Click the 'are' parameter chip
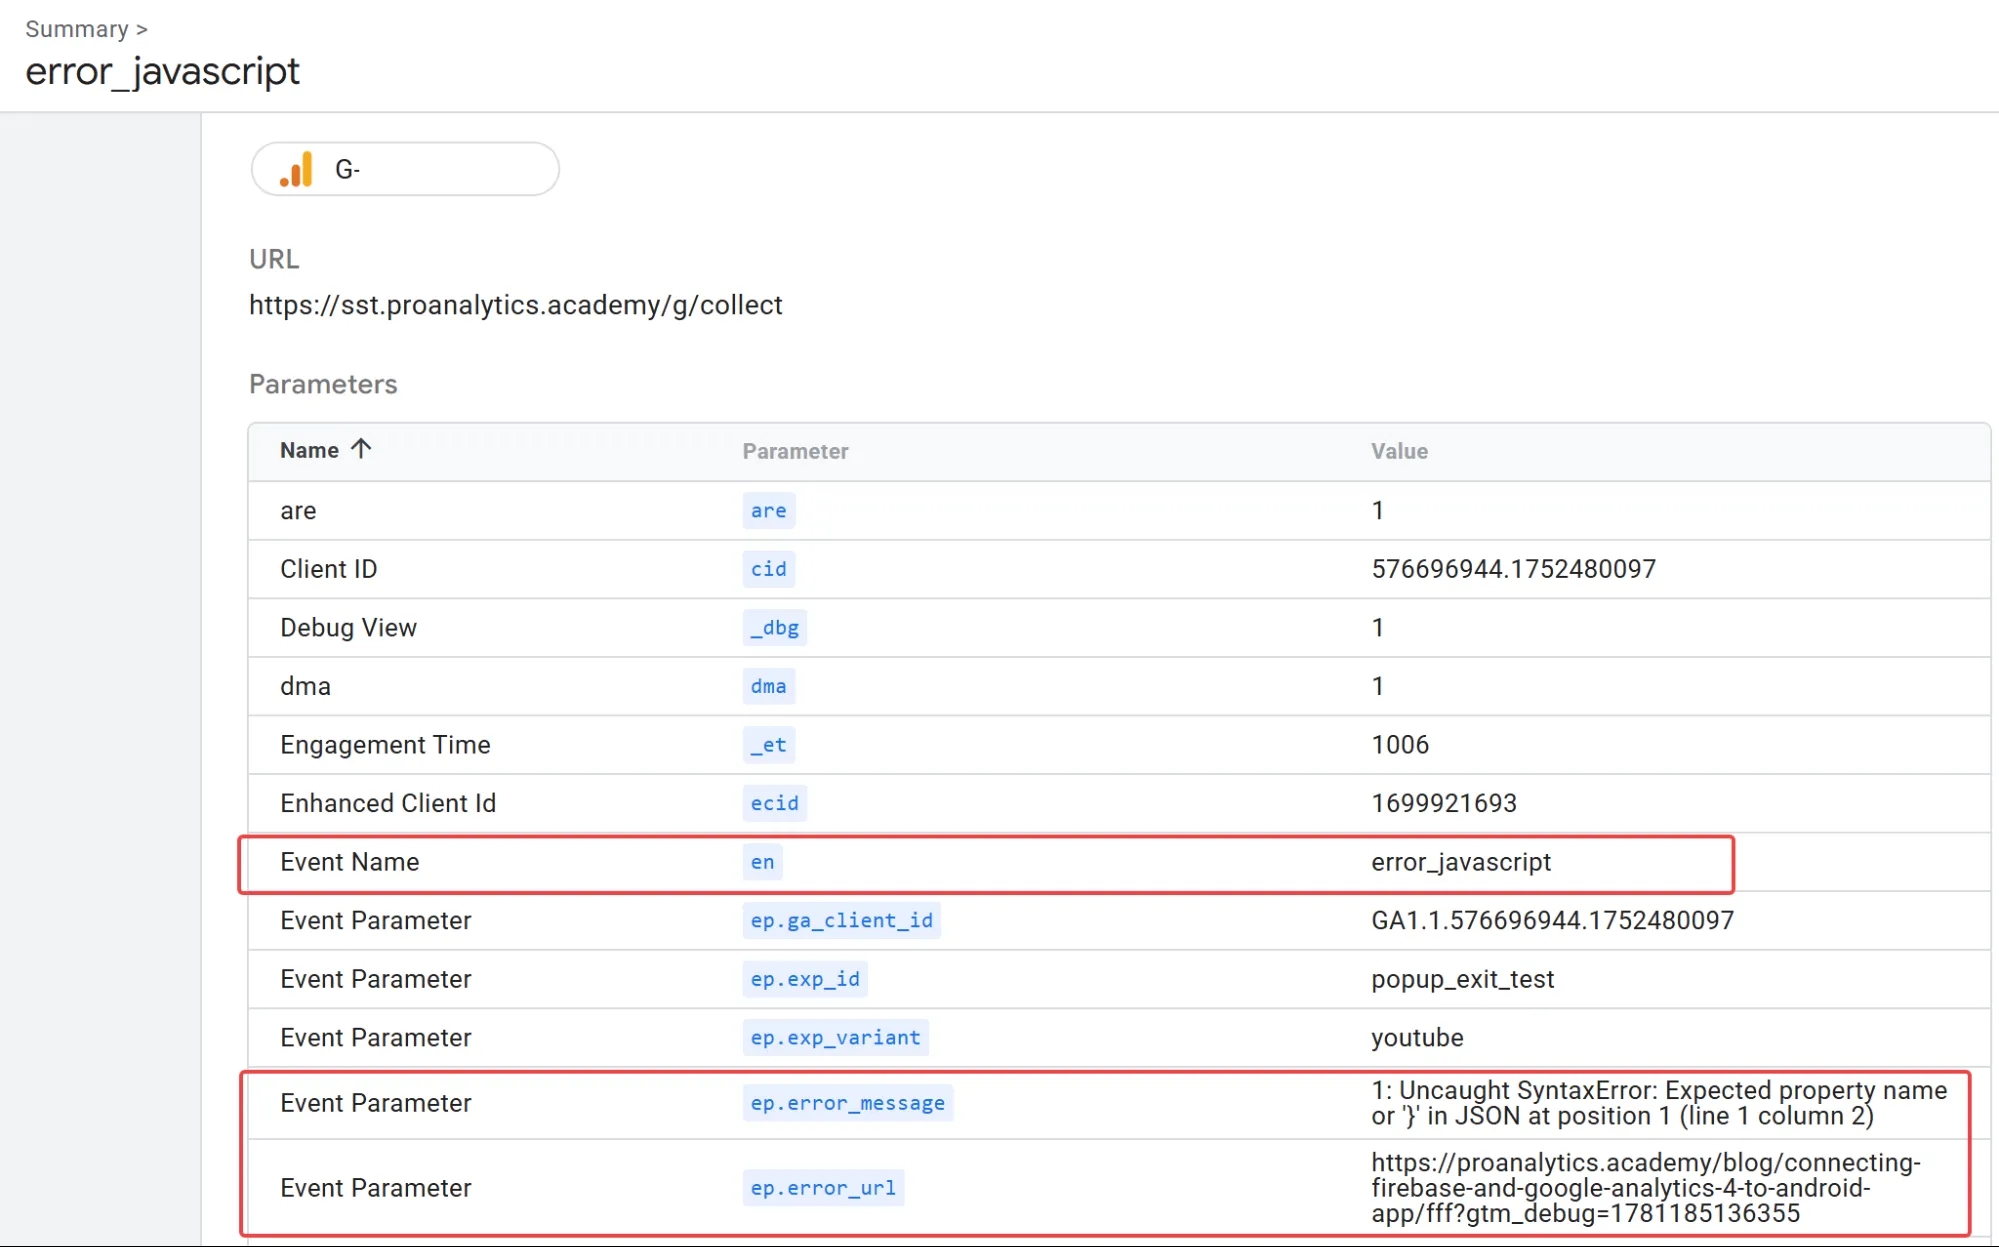Screen dimensions: 1999x1247 coord(768,511)
